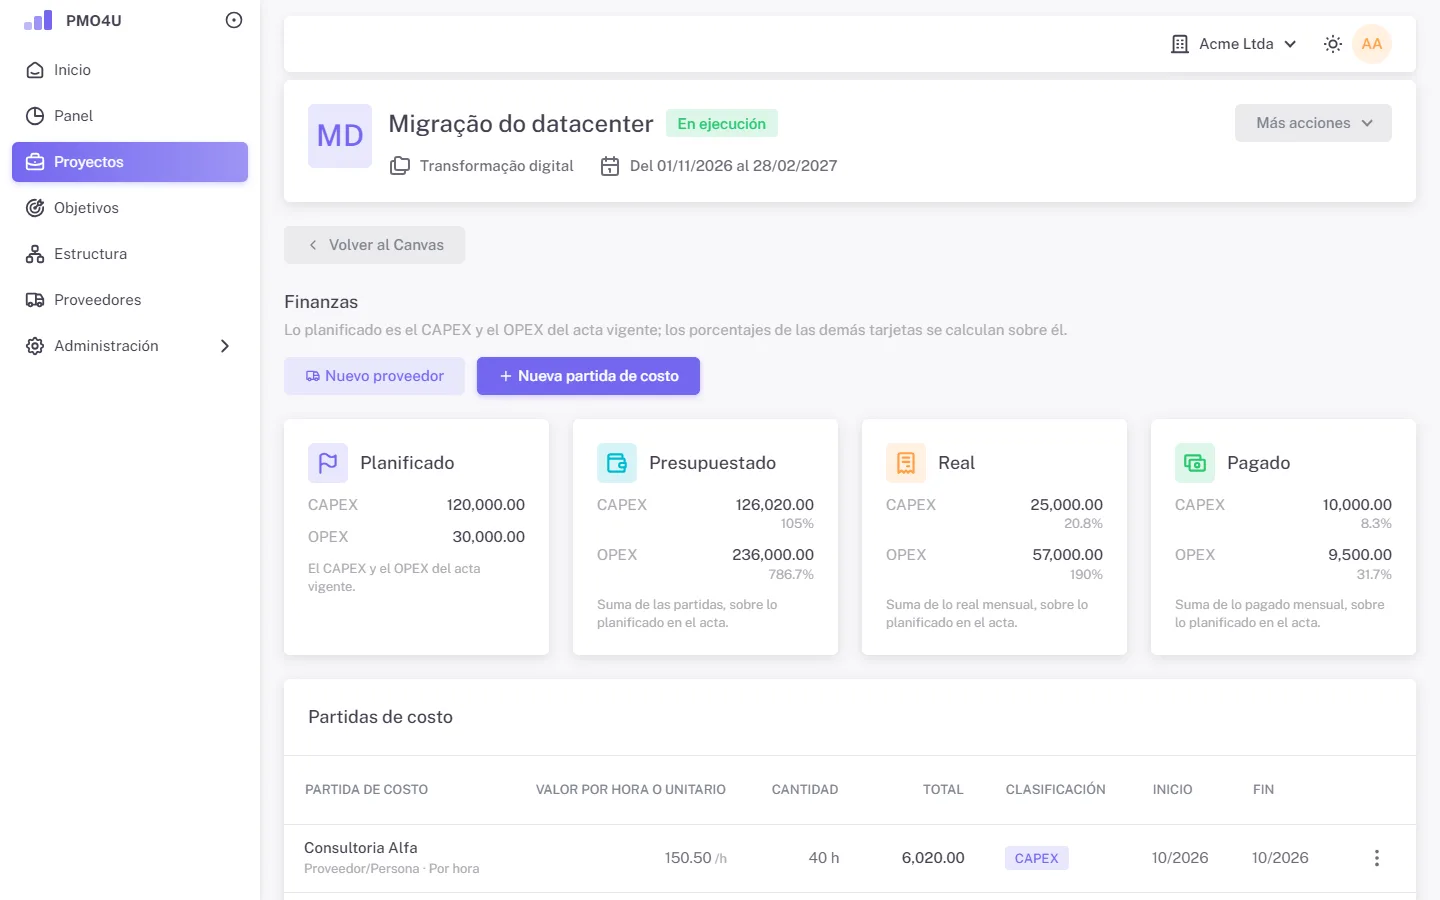This screenshot has height=900, width=1440.
Task: Click the Partida de costo column header
Action: [366, 790]
